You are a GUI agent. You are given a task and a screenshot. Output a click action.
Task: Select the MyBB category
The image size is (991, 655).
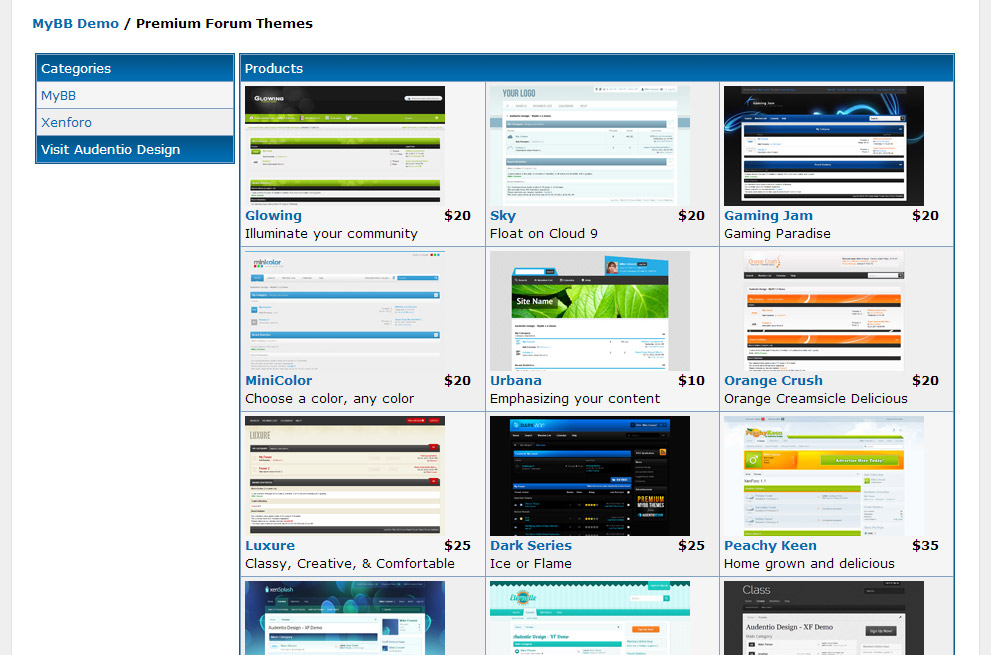click(59, 96)
